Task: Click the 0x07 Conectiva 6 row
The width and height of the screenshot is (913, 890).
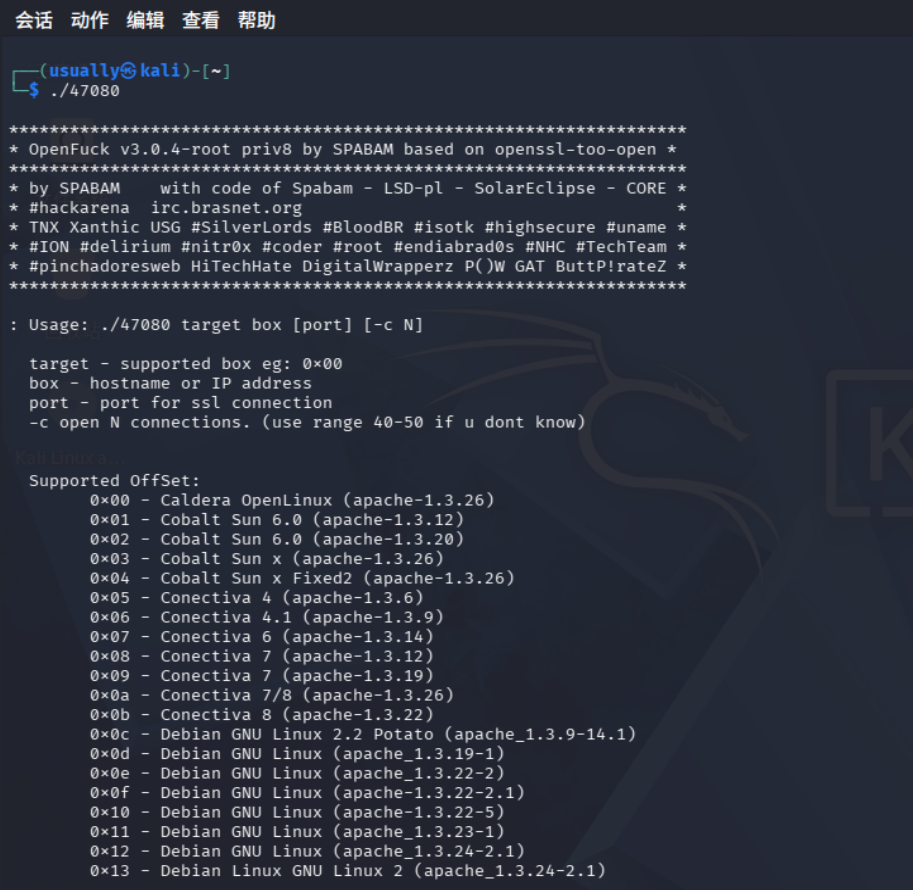Action: (x=262, y=637)
